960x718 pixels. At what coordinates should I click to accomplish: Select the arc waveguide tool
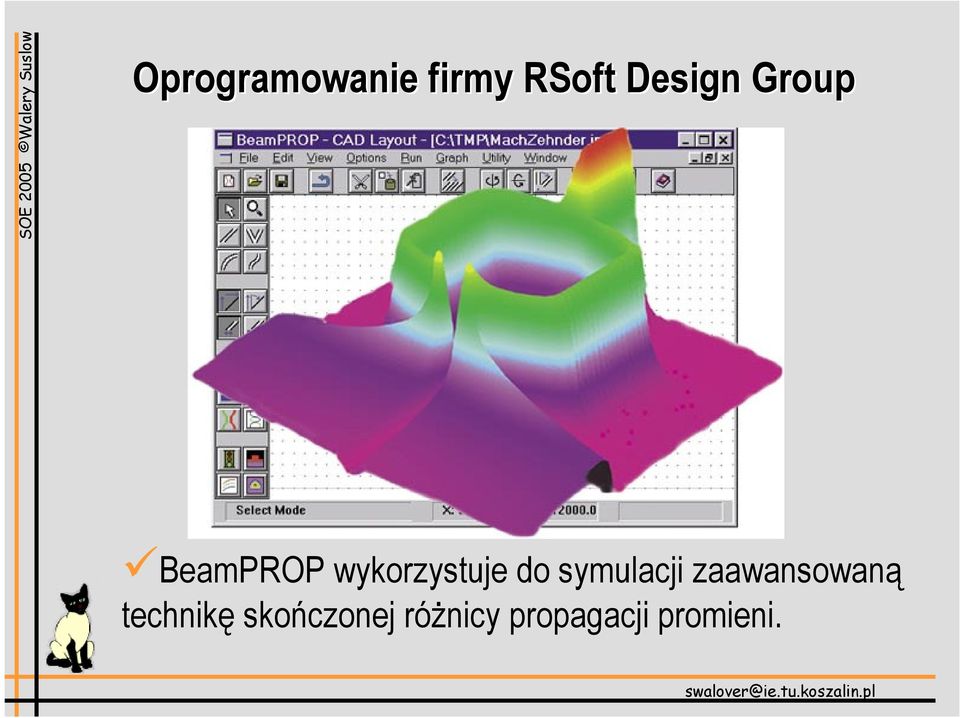pos(230,261)
